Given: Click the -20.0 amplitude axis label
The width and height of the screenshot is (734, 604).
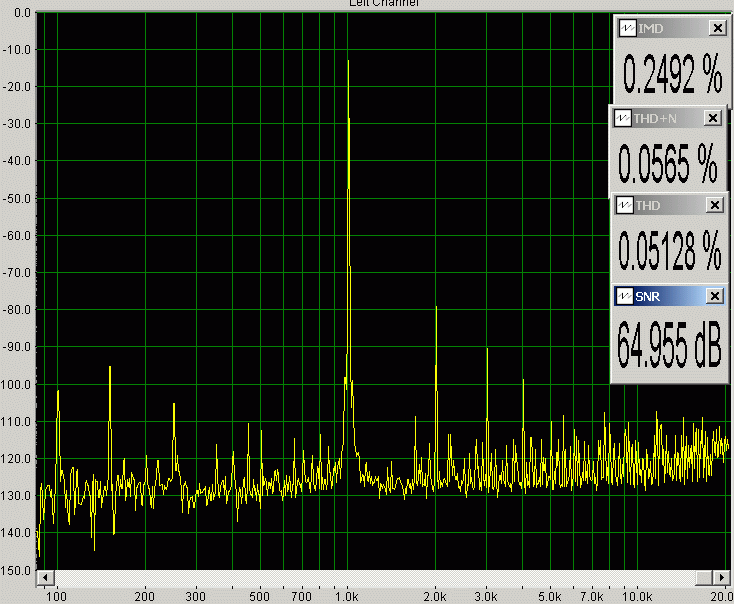Looking at the screenshot, I should [x=17, y=87].
